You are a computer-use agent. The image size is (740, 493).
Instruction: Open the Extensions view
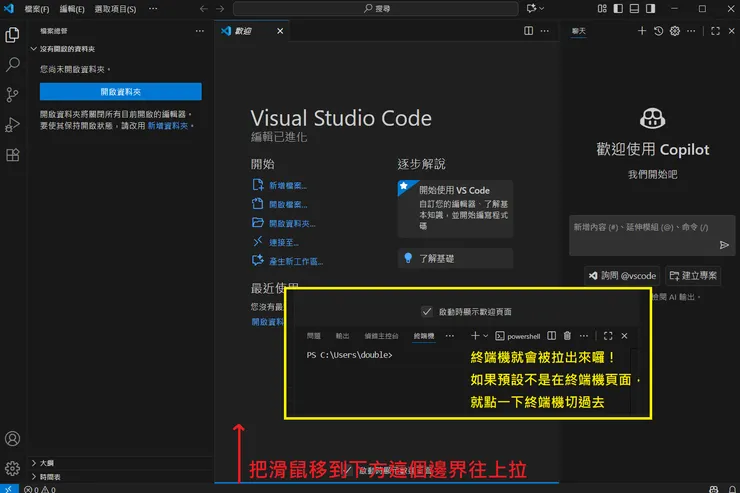[x=12, y=155]
